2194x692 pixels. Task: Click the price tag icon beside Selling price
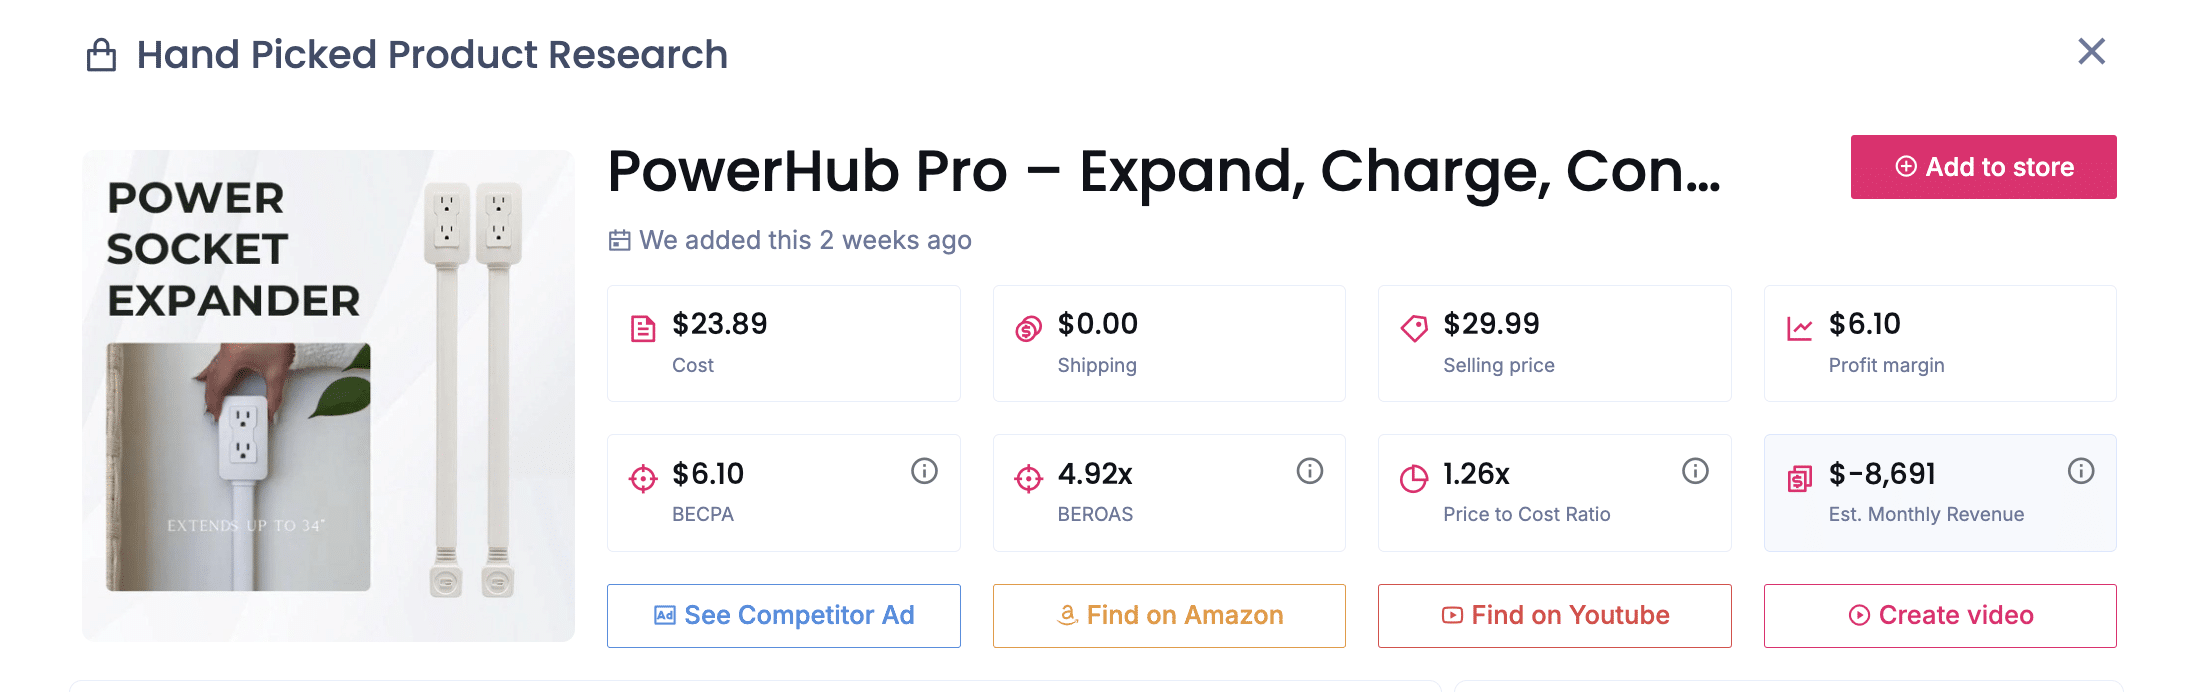[x=1413, y=325]
